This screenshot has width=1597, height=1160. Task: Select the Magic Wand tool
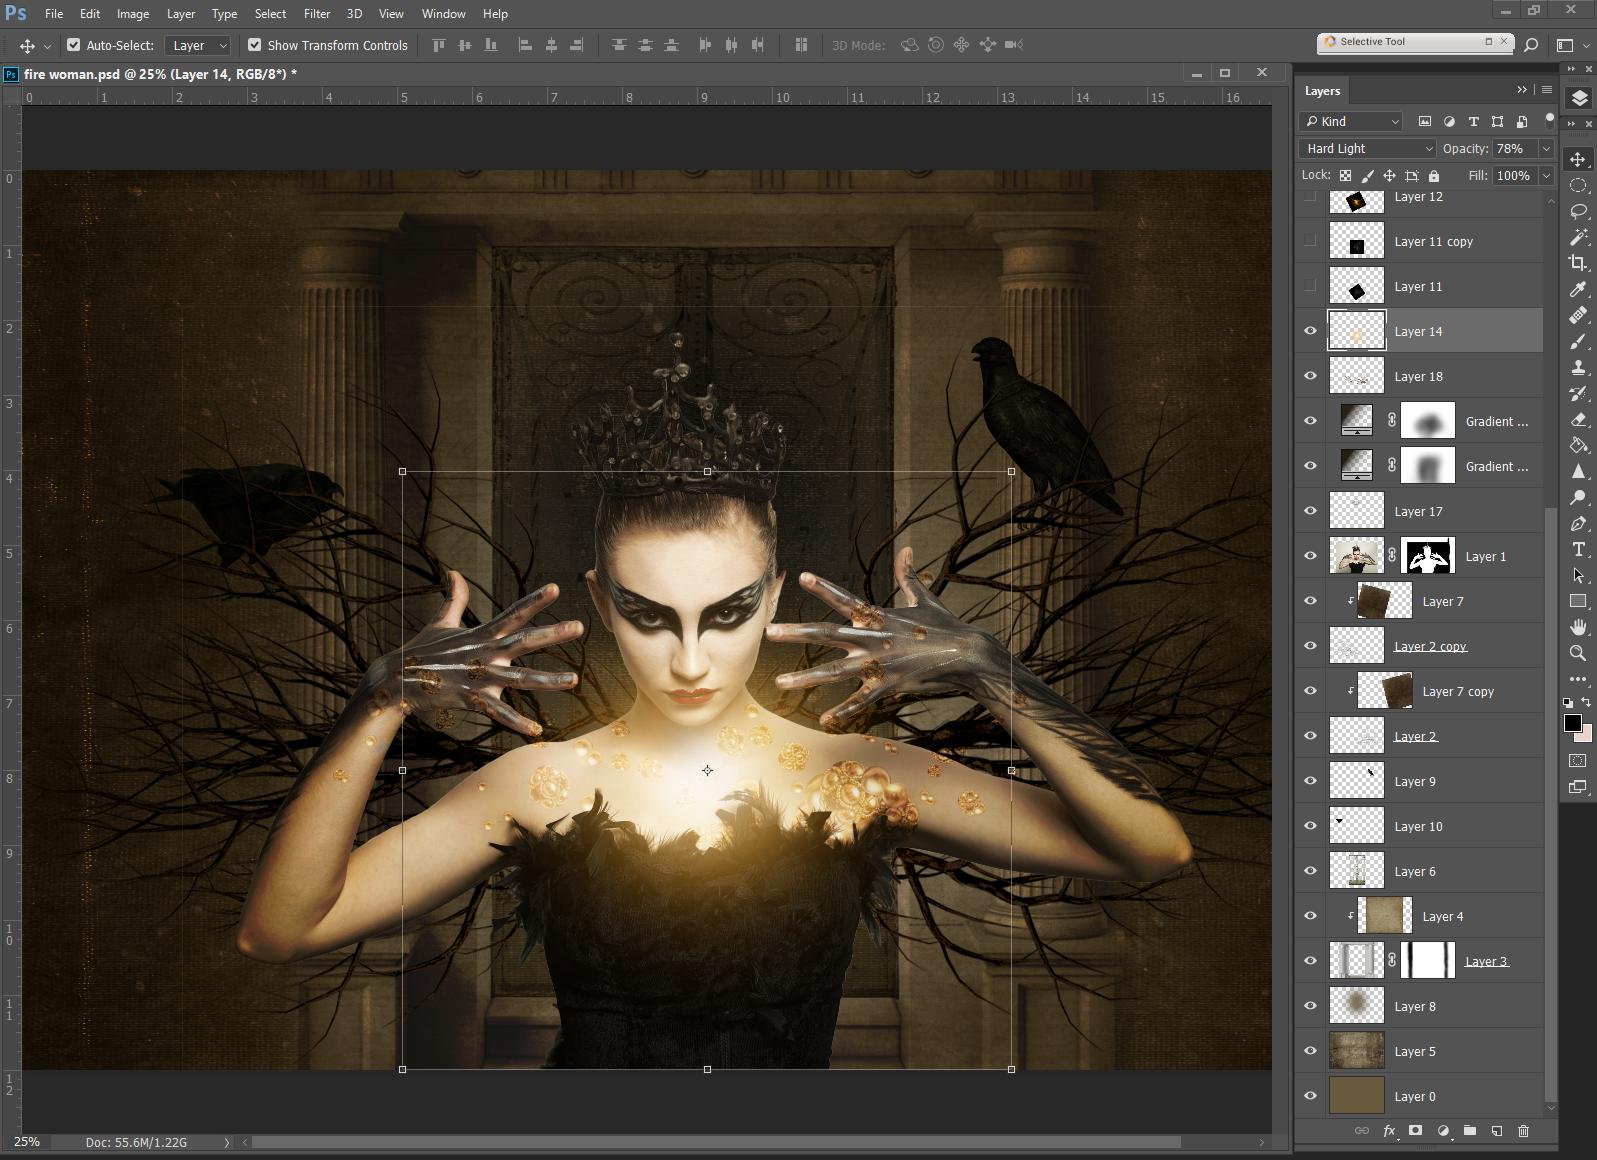1578,237
